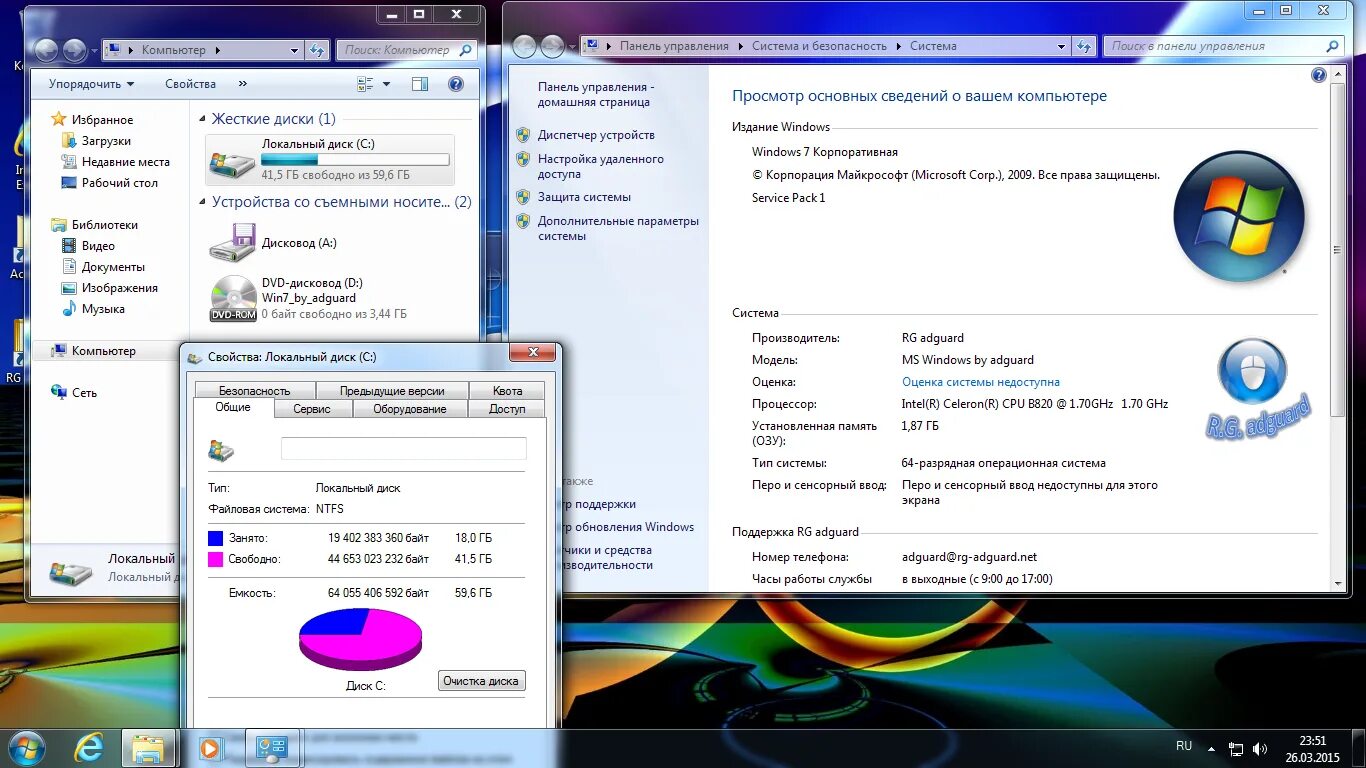Switch to Квота tab

click(x=507, y=391)
